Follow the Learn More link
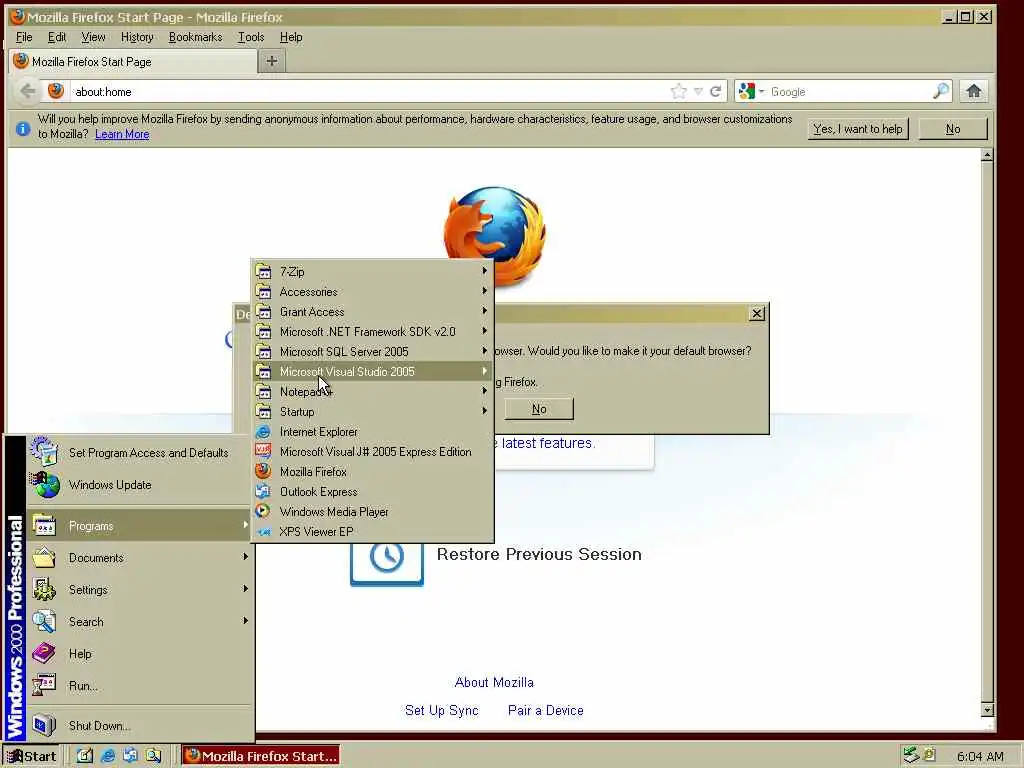Image resolution: width=1024 pixels, height=768 pixels. [122, 134]
